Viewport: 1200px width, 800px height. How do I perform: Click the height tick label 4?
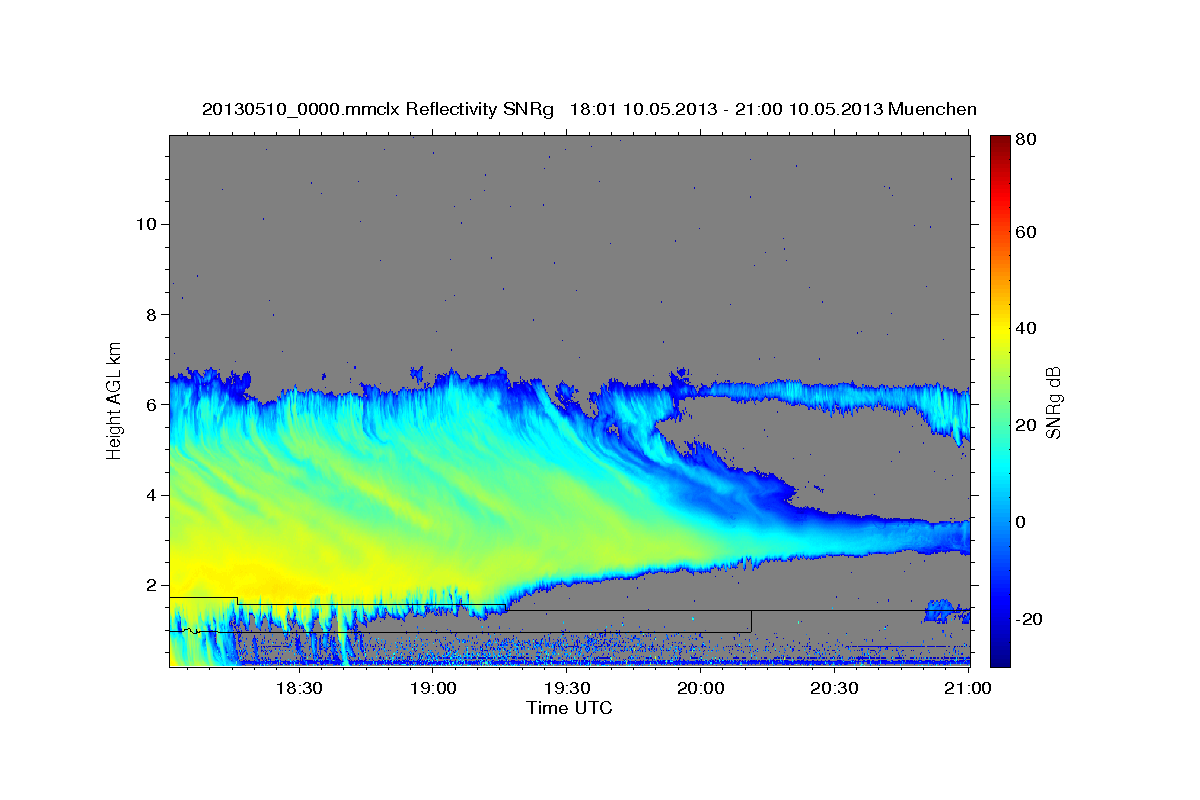point(150,495)
